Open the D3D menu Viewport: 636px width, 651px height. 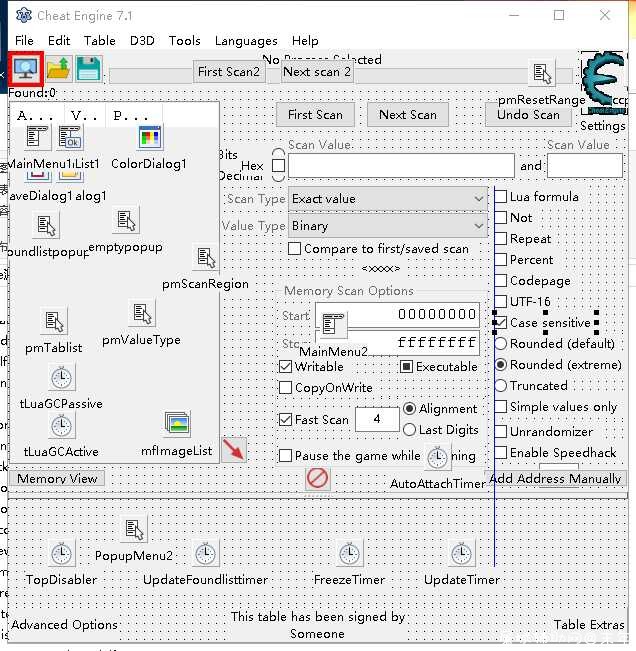coord(142,41)
